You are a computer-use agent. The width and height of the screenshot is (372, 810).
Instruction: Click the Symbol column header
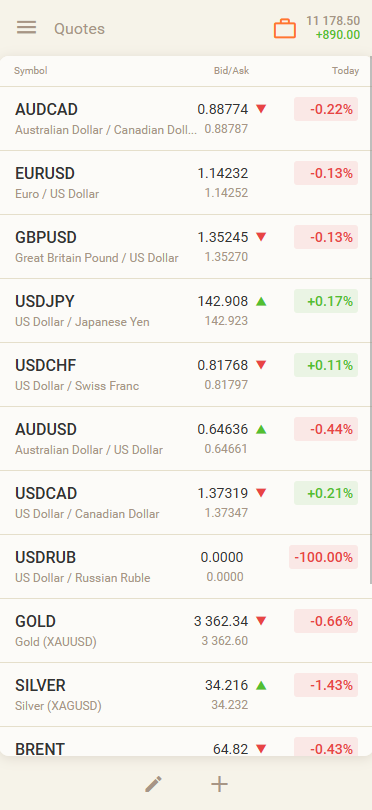click(x=30, y=71)
